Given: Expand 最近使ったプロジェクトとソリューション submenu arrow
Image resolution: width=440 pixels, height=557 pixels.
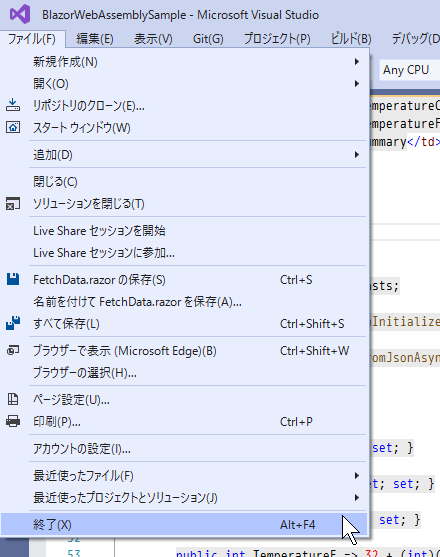Looking at the screenshot, I should pyautogui.click(x=357, y=498).
